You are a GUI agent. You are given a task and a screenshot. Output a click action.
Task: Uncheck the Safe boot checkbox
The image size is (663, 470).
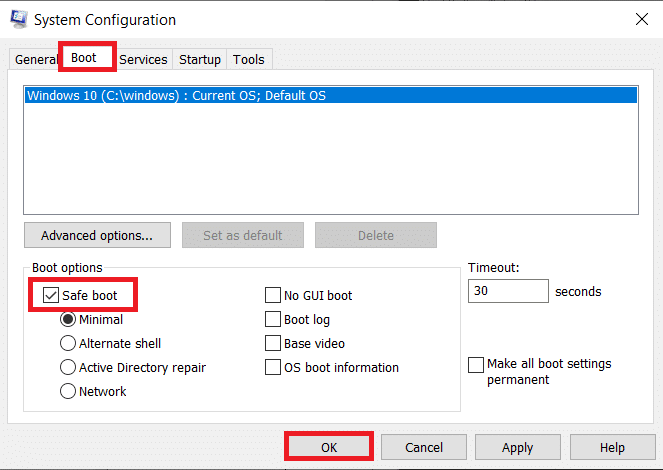pos(51,296)
